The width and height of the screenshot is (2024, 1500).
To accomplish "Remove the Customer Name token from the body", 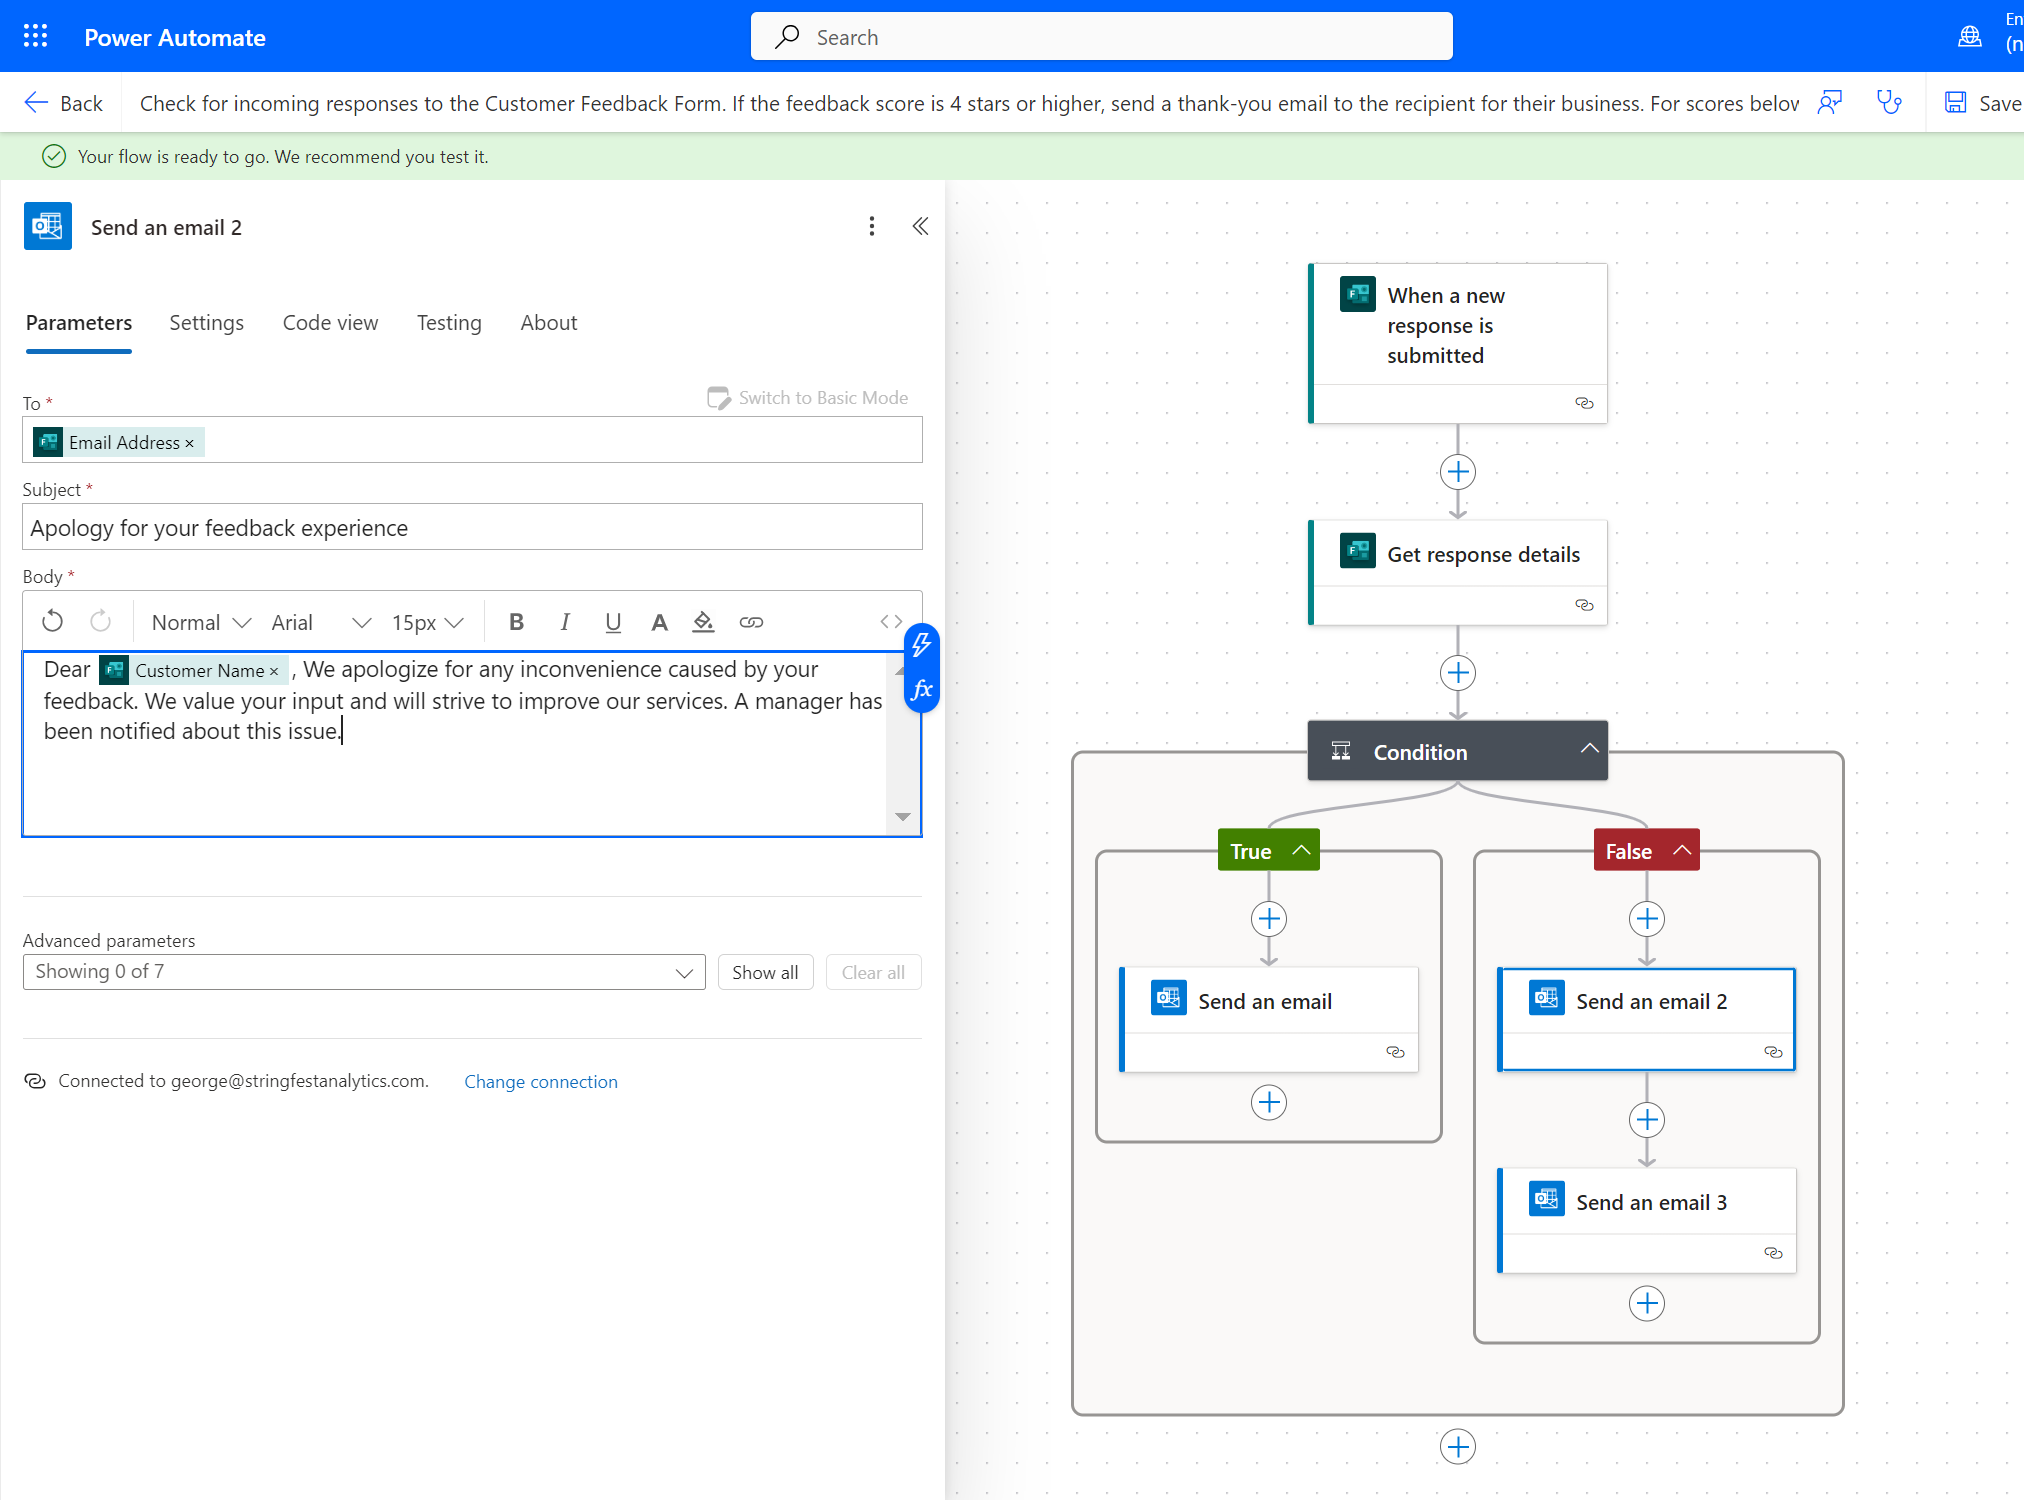I will pyautogui.click(x=274, y=671).
